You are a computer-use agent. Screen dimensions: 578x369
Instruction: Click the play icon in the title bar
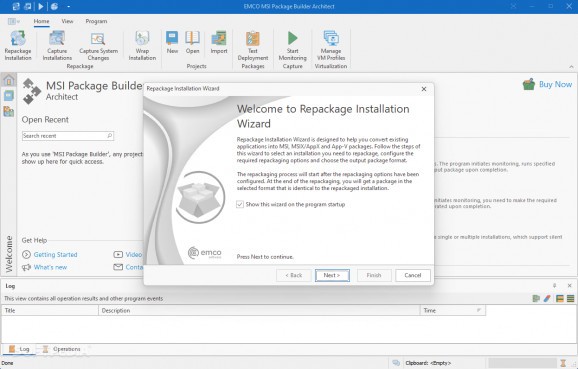pyautogui.click(x=41, y=6)
